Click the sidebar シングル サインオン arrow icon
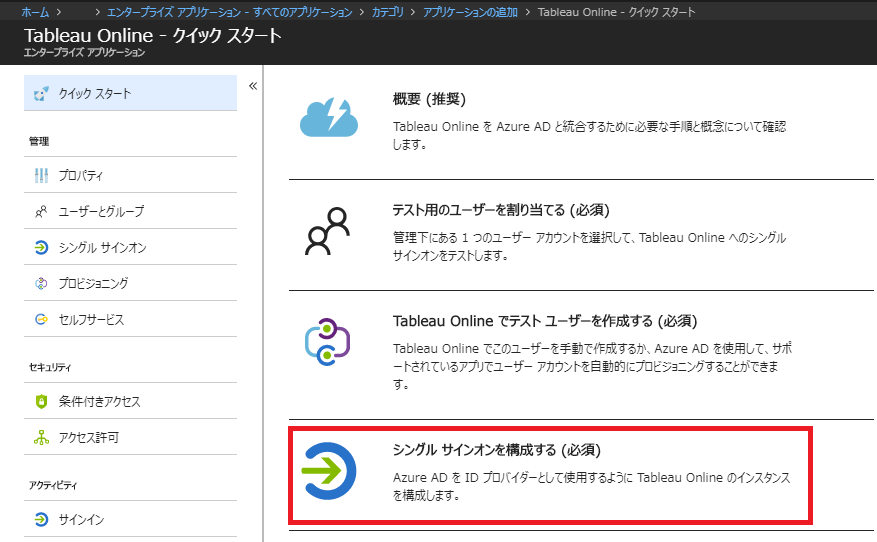Viewport: 877px width, 542px height. [41, 247]
